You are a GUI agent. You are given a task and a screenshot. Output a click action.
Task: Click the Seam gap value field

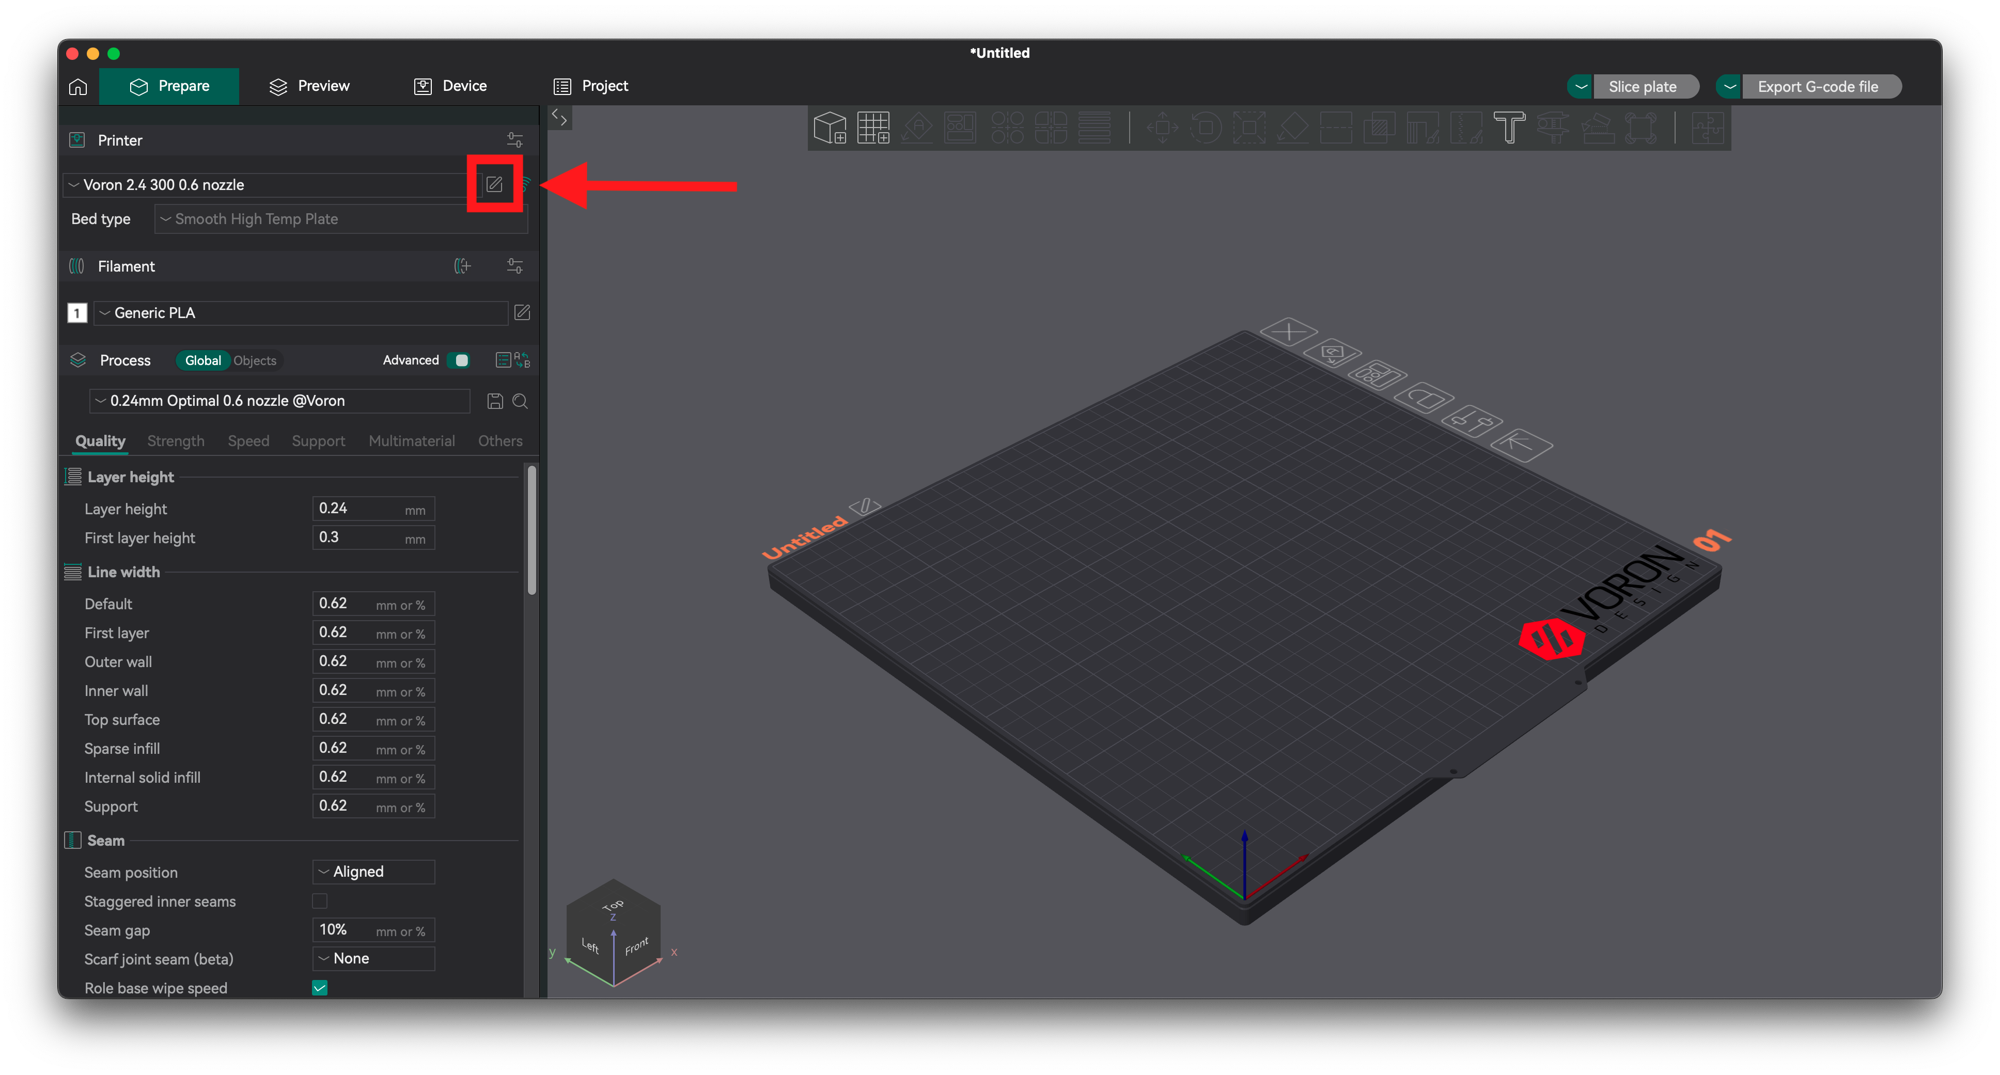[374, 930]
